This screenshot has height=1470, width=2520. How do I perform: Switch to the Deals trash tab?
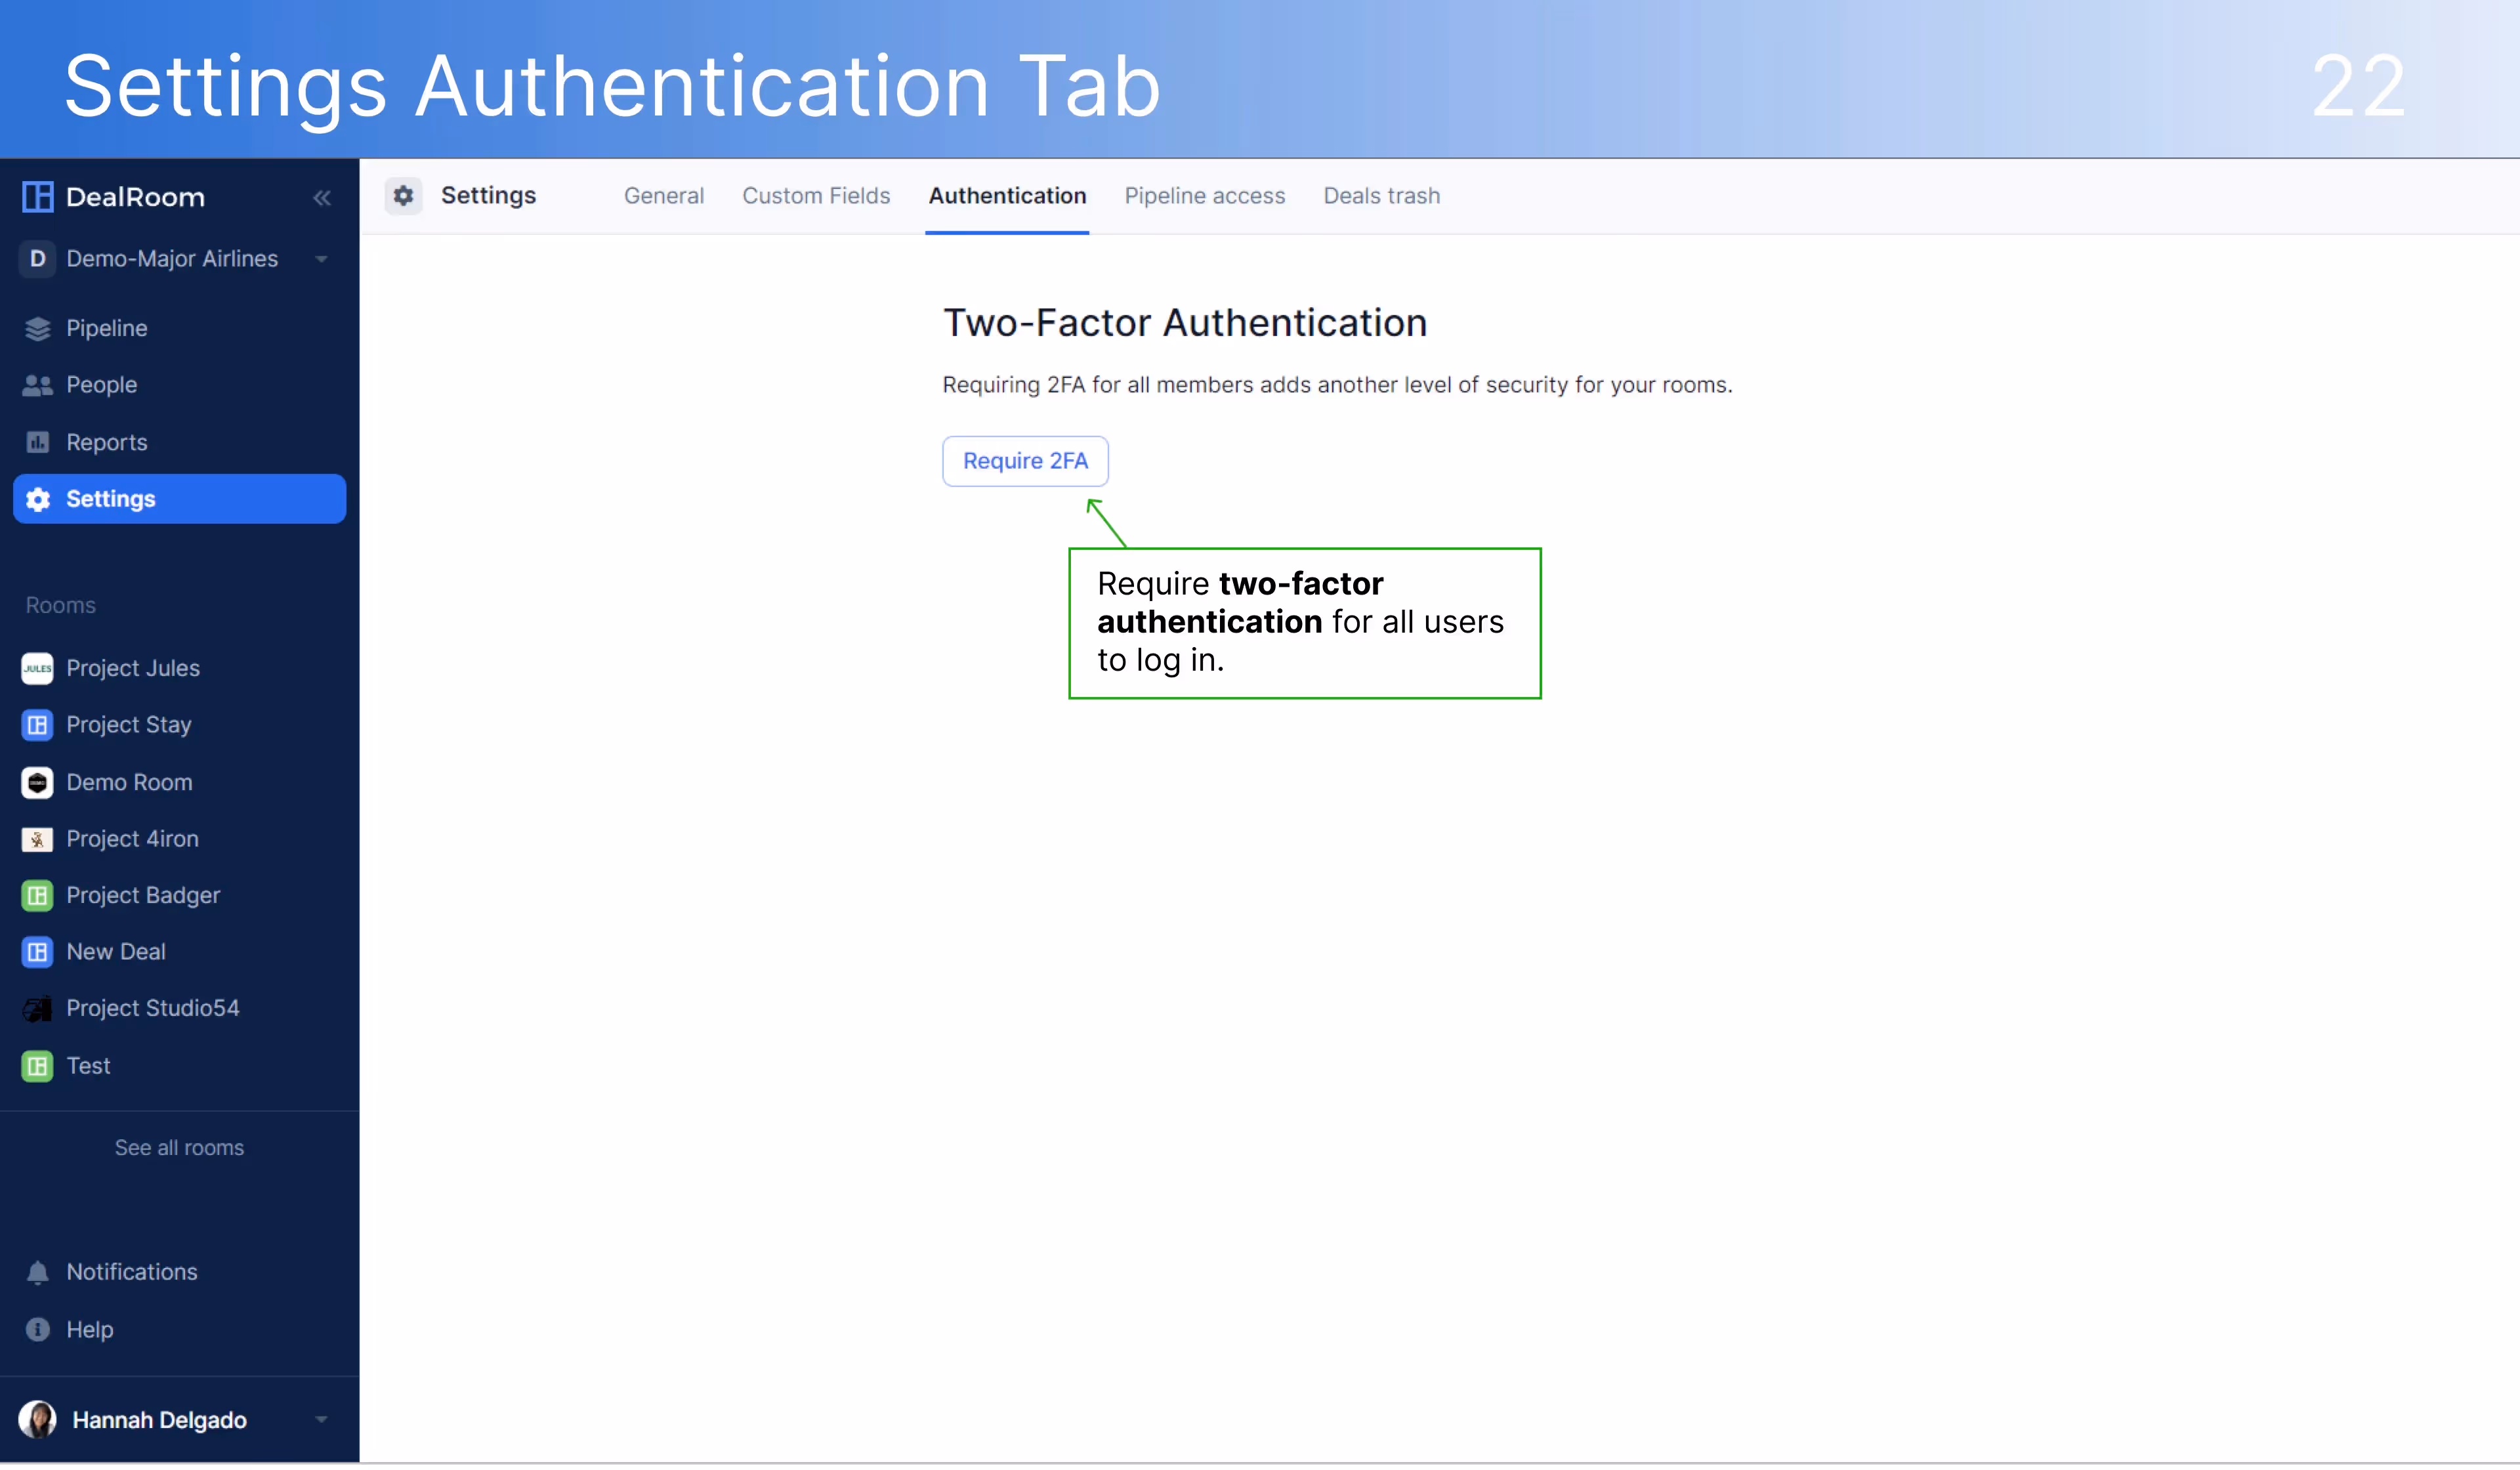point(1381,195)
